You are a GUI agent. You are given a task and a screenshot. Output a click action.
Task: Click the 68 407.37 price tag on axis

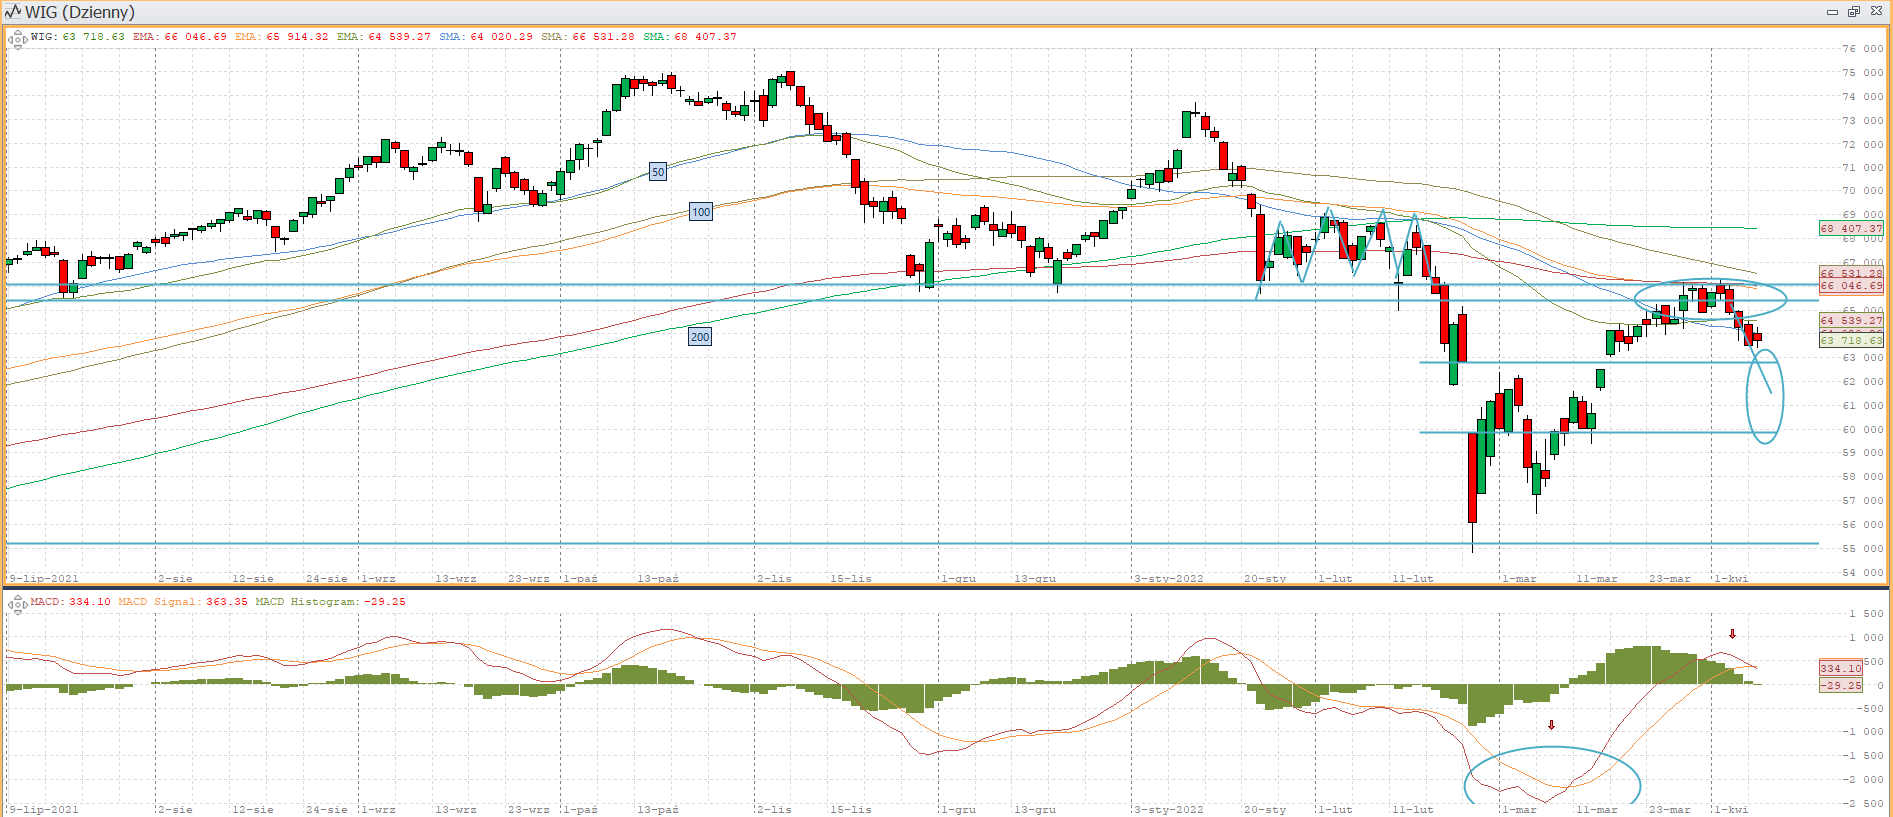(x=1850, y=229)
